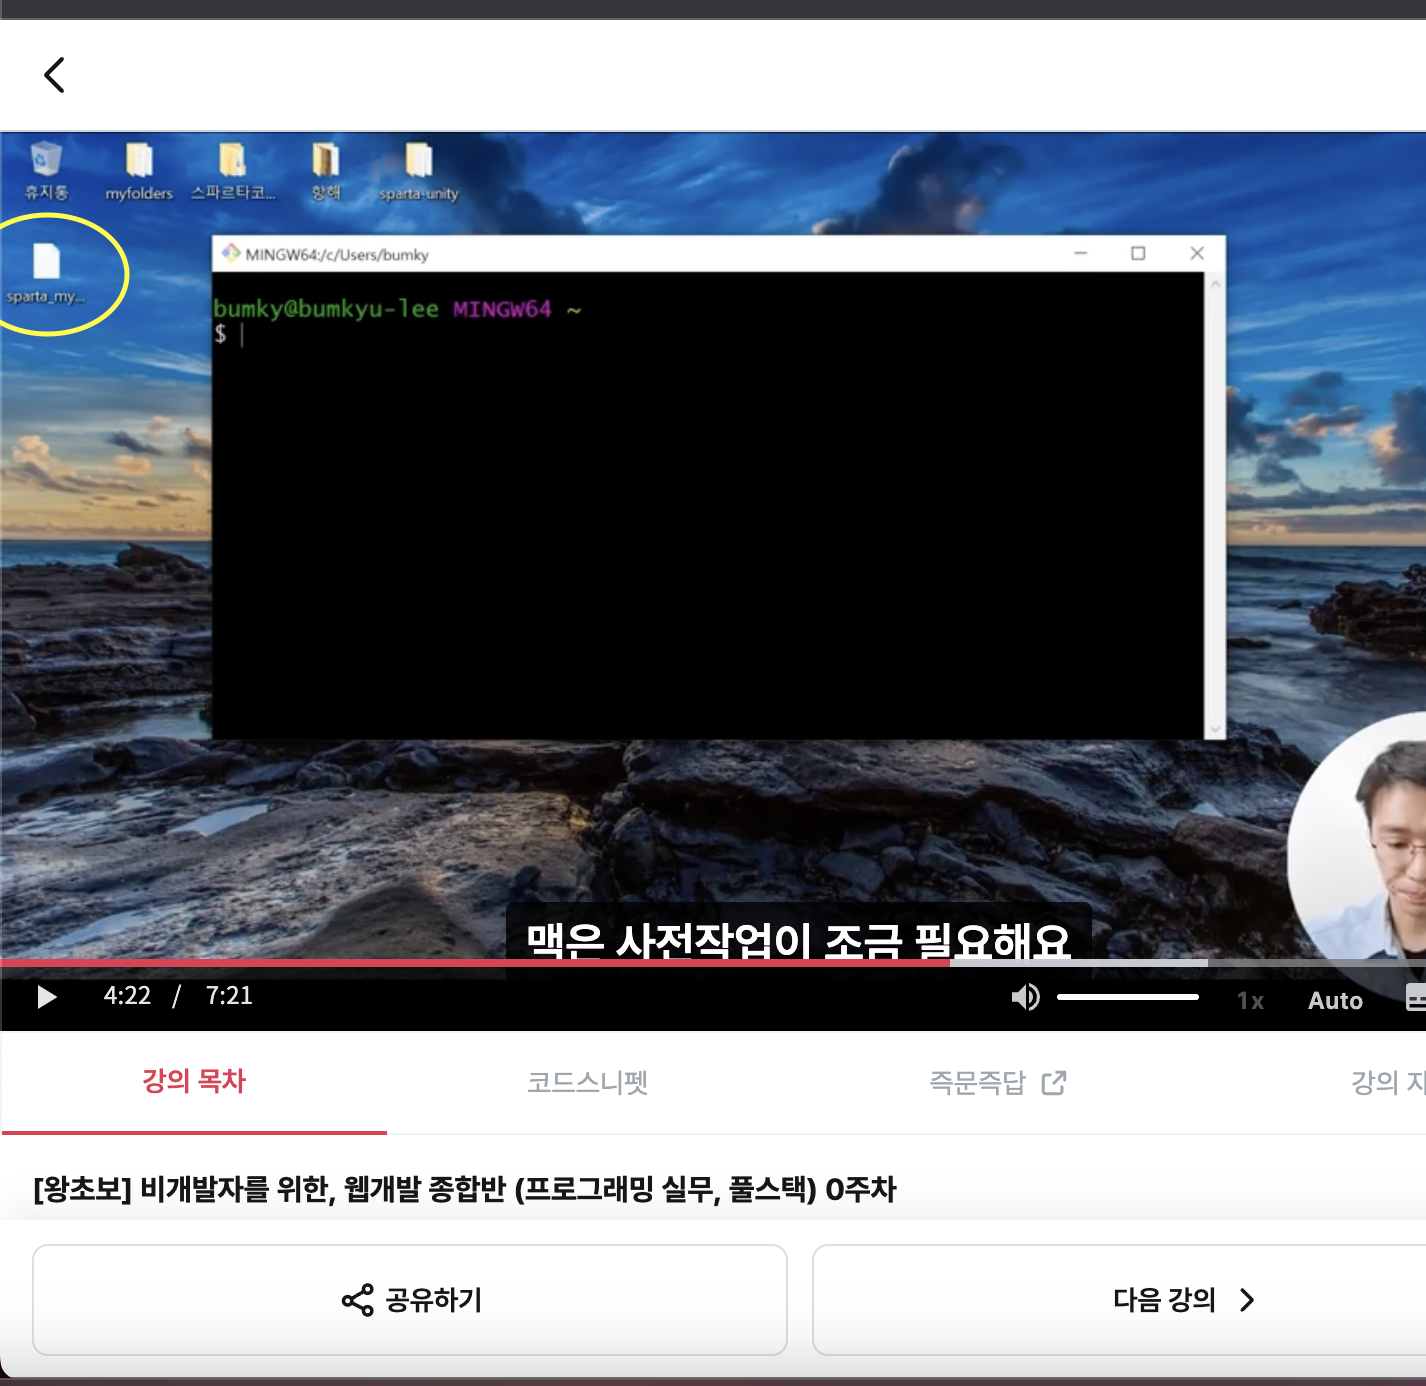Minimize the MINGW64 terminal window
1426x1386 pixels.
pyautogui.click(x=1080, y=253)
